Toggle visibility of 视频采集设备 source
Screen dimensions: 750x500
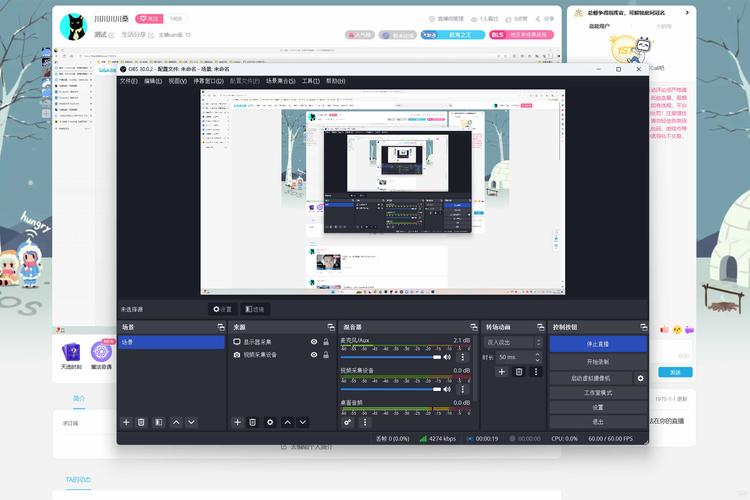click(314, 355)
